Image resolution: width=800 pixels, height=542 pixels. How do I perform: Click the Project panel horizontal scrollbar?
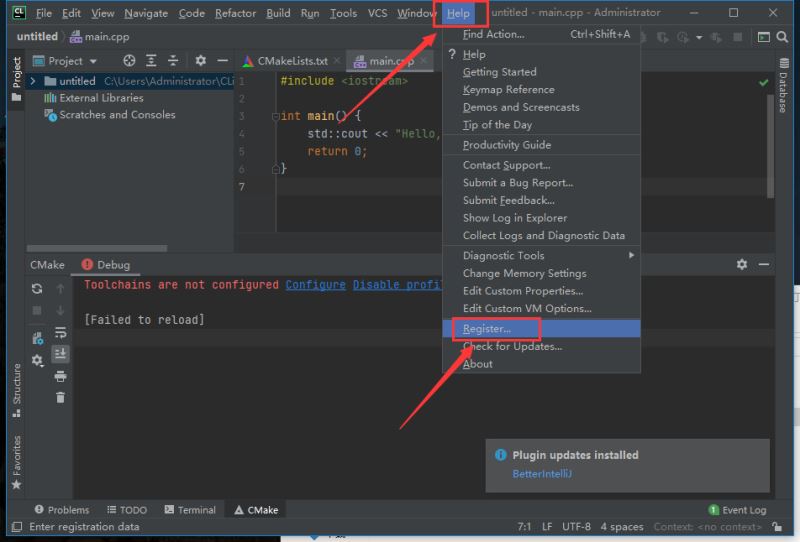pos(96,249)
